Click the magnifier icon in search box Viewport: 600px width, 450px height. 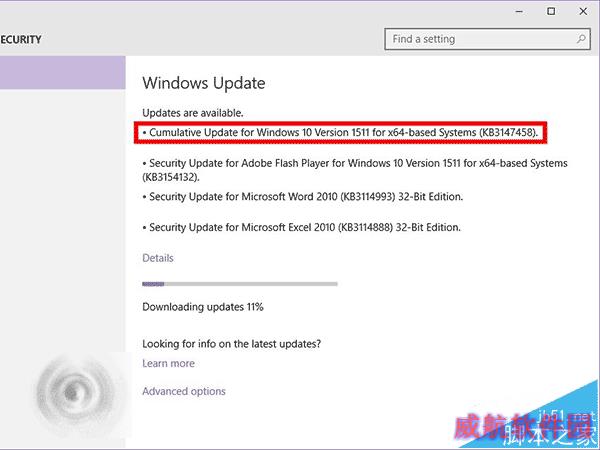click(581, 39)
